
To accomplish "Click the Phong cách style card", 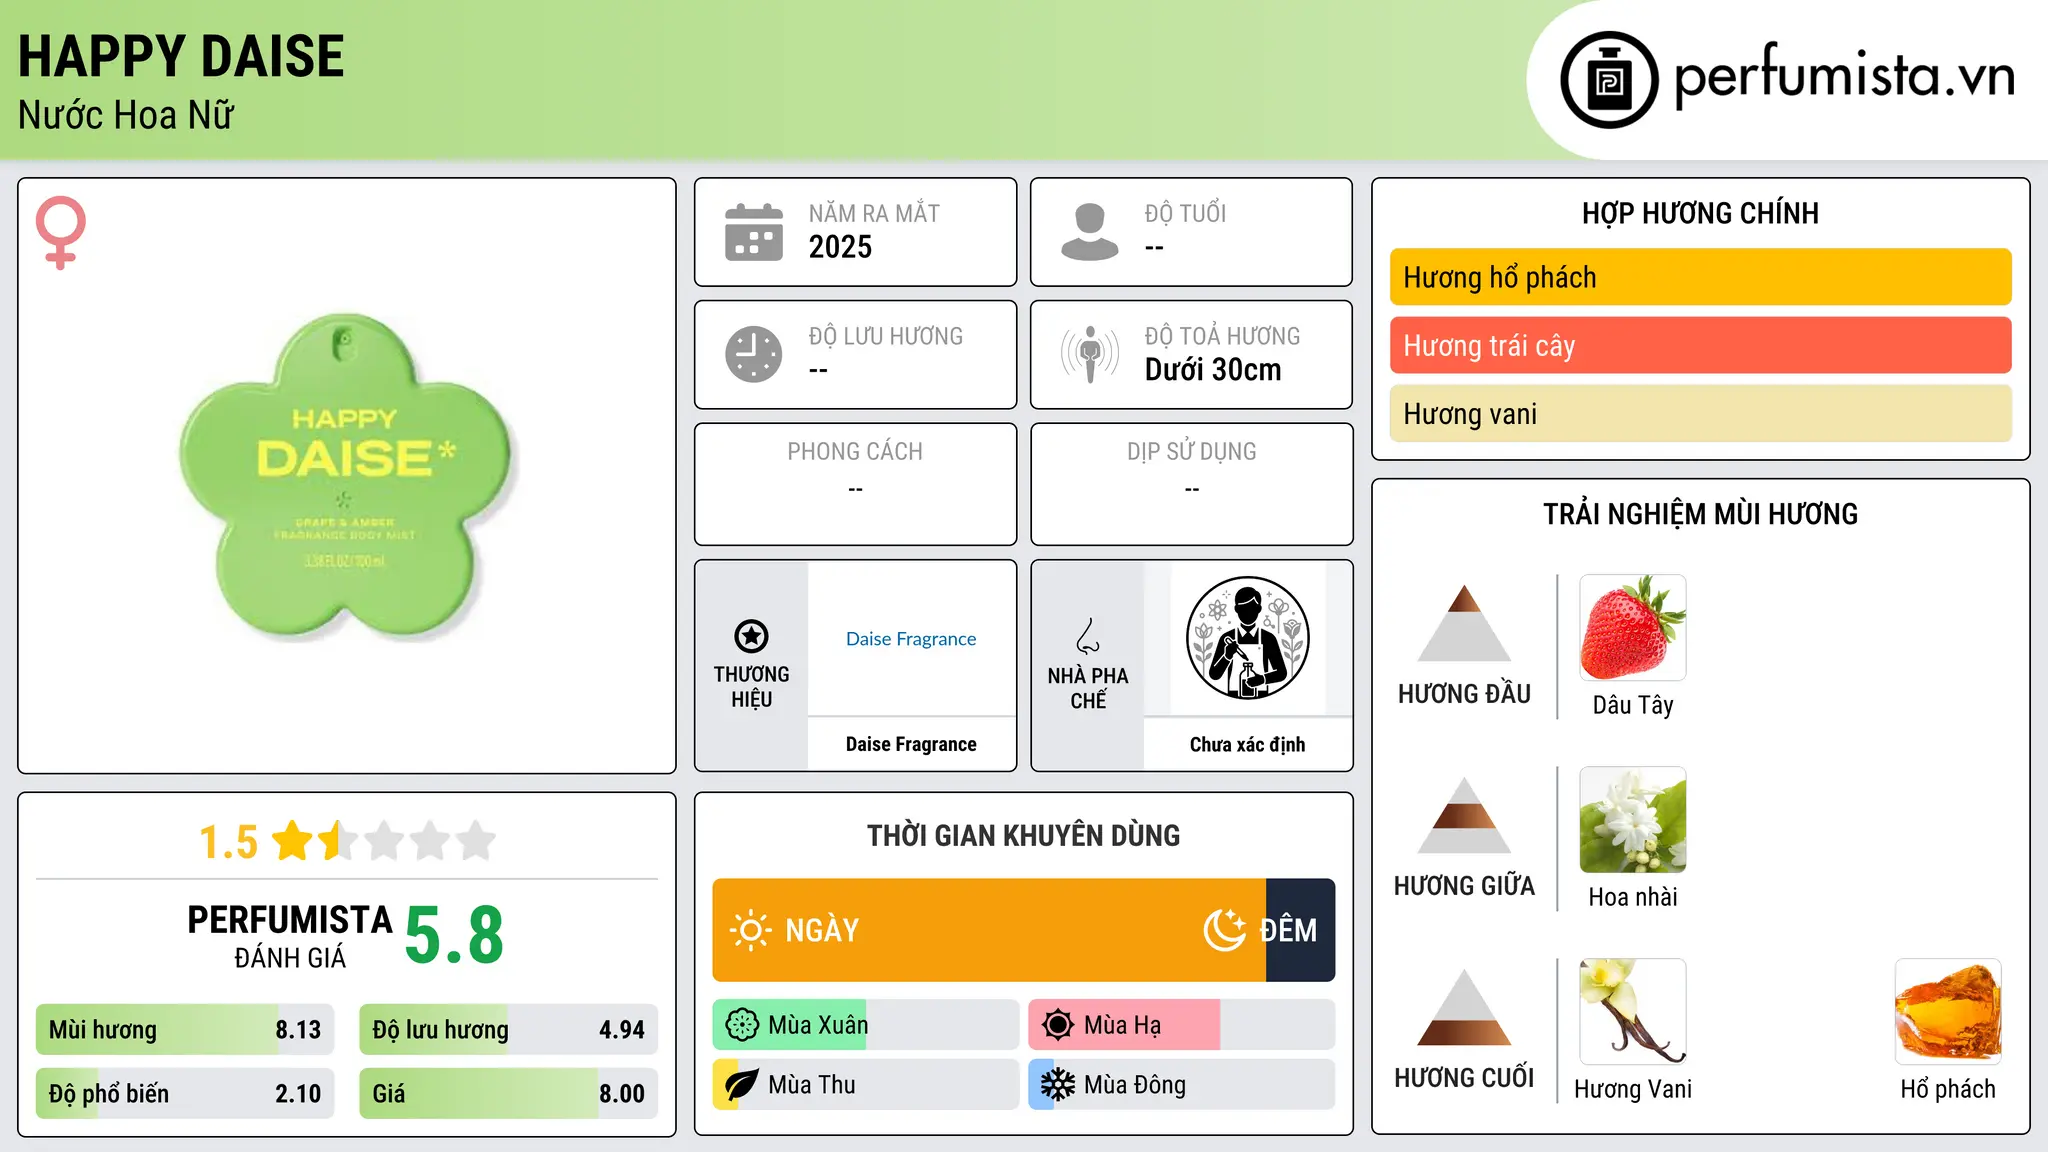I will pyautogui.click(x=856, y=484).
